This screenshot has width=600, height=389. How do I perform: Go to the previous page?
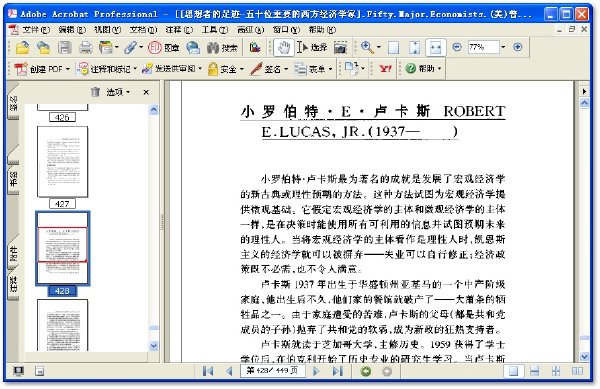pos(230,371)
